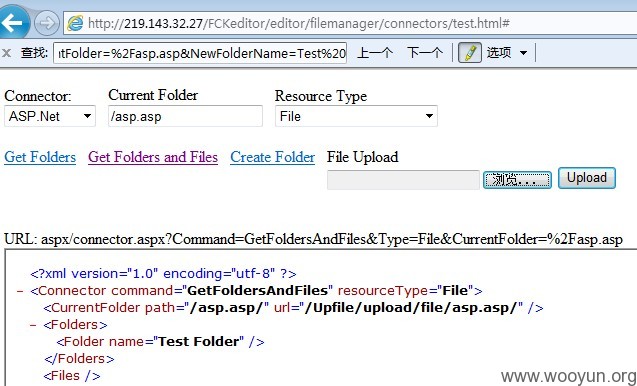Click the Current Folder field containing /asp.asp
The height and width of the screenshot is (386, 637).
[185, 117]
